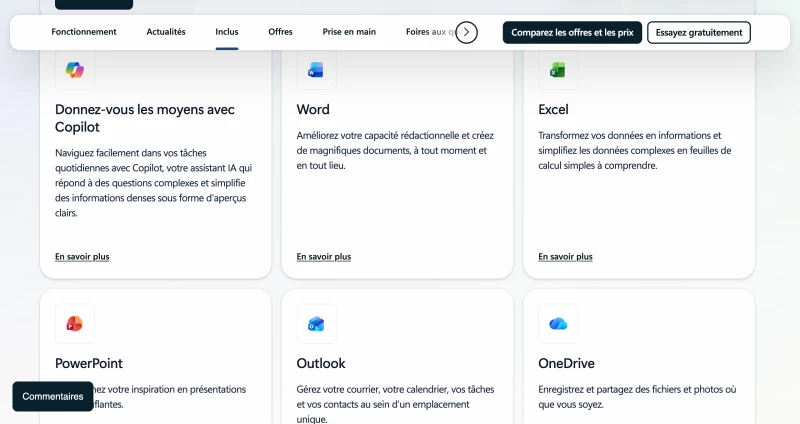The image size is (800, 424).
Task: Show more navigation tabs with arrow
Action: click(x=466, y=32)
